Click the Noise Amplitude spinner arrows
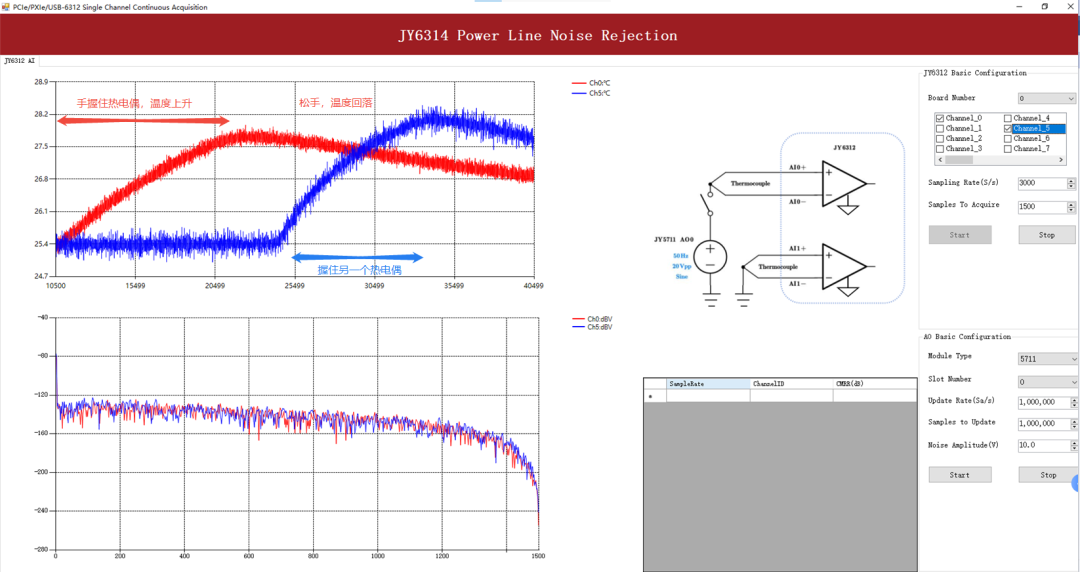 point(1074,445)
